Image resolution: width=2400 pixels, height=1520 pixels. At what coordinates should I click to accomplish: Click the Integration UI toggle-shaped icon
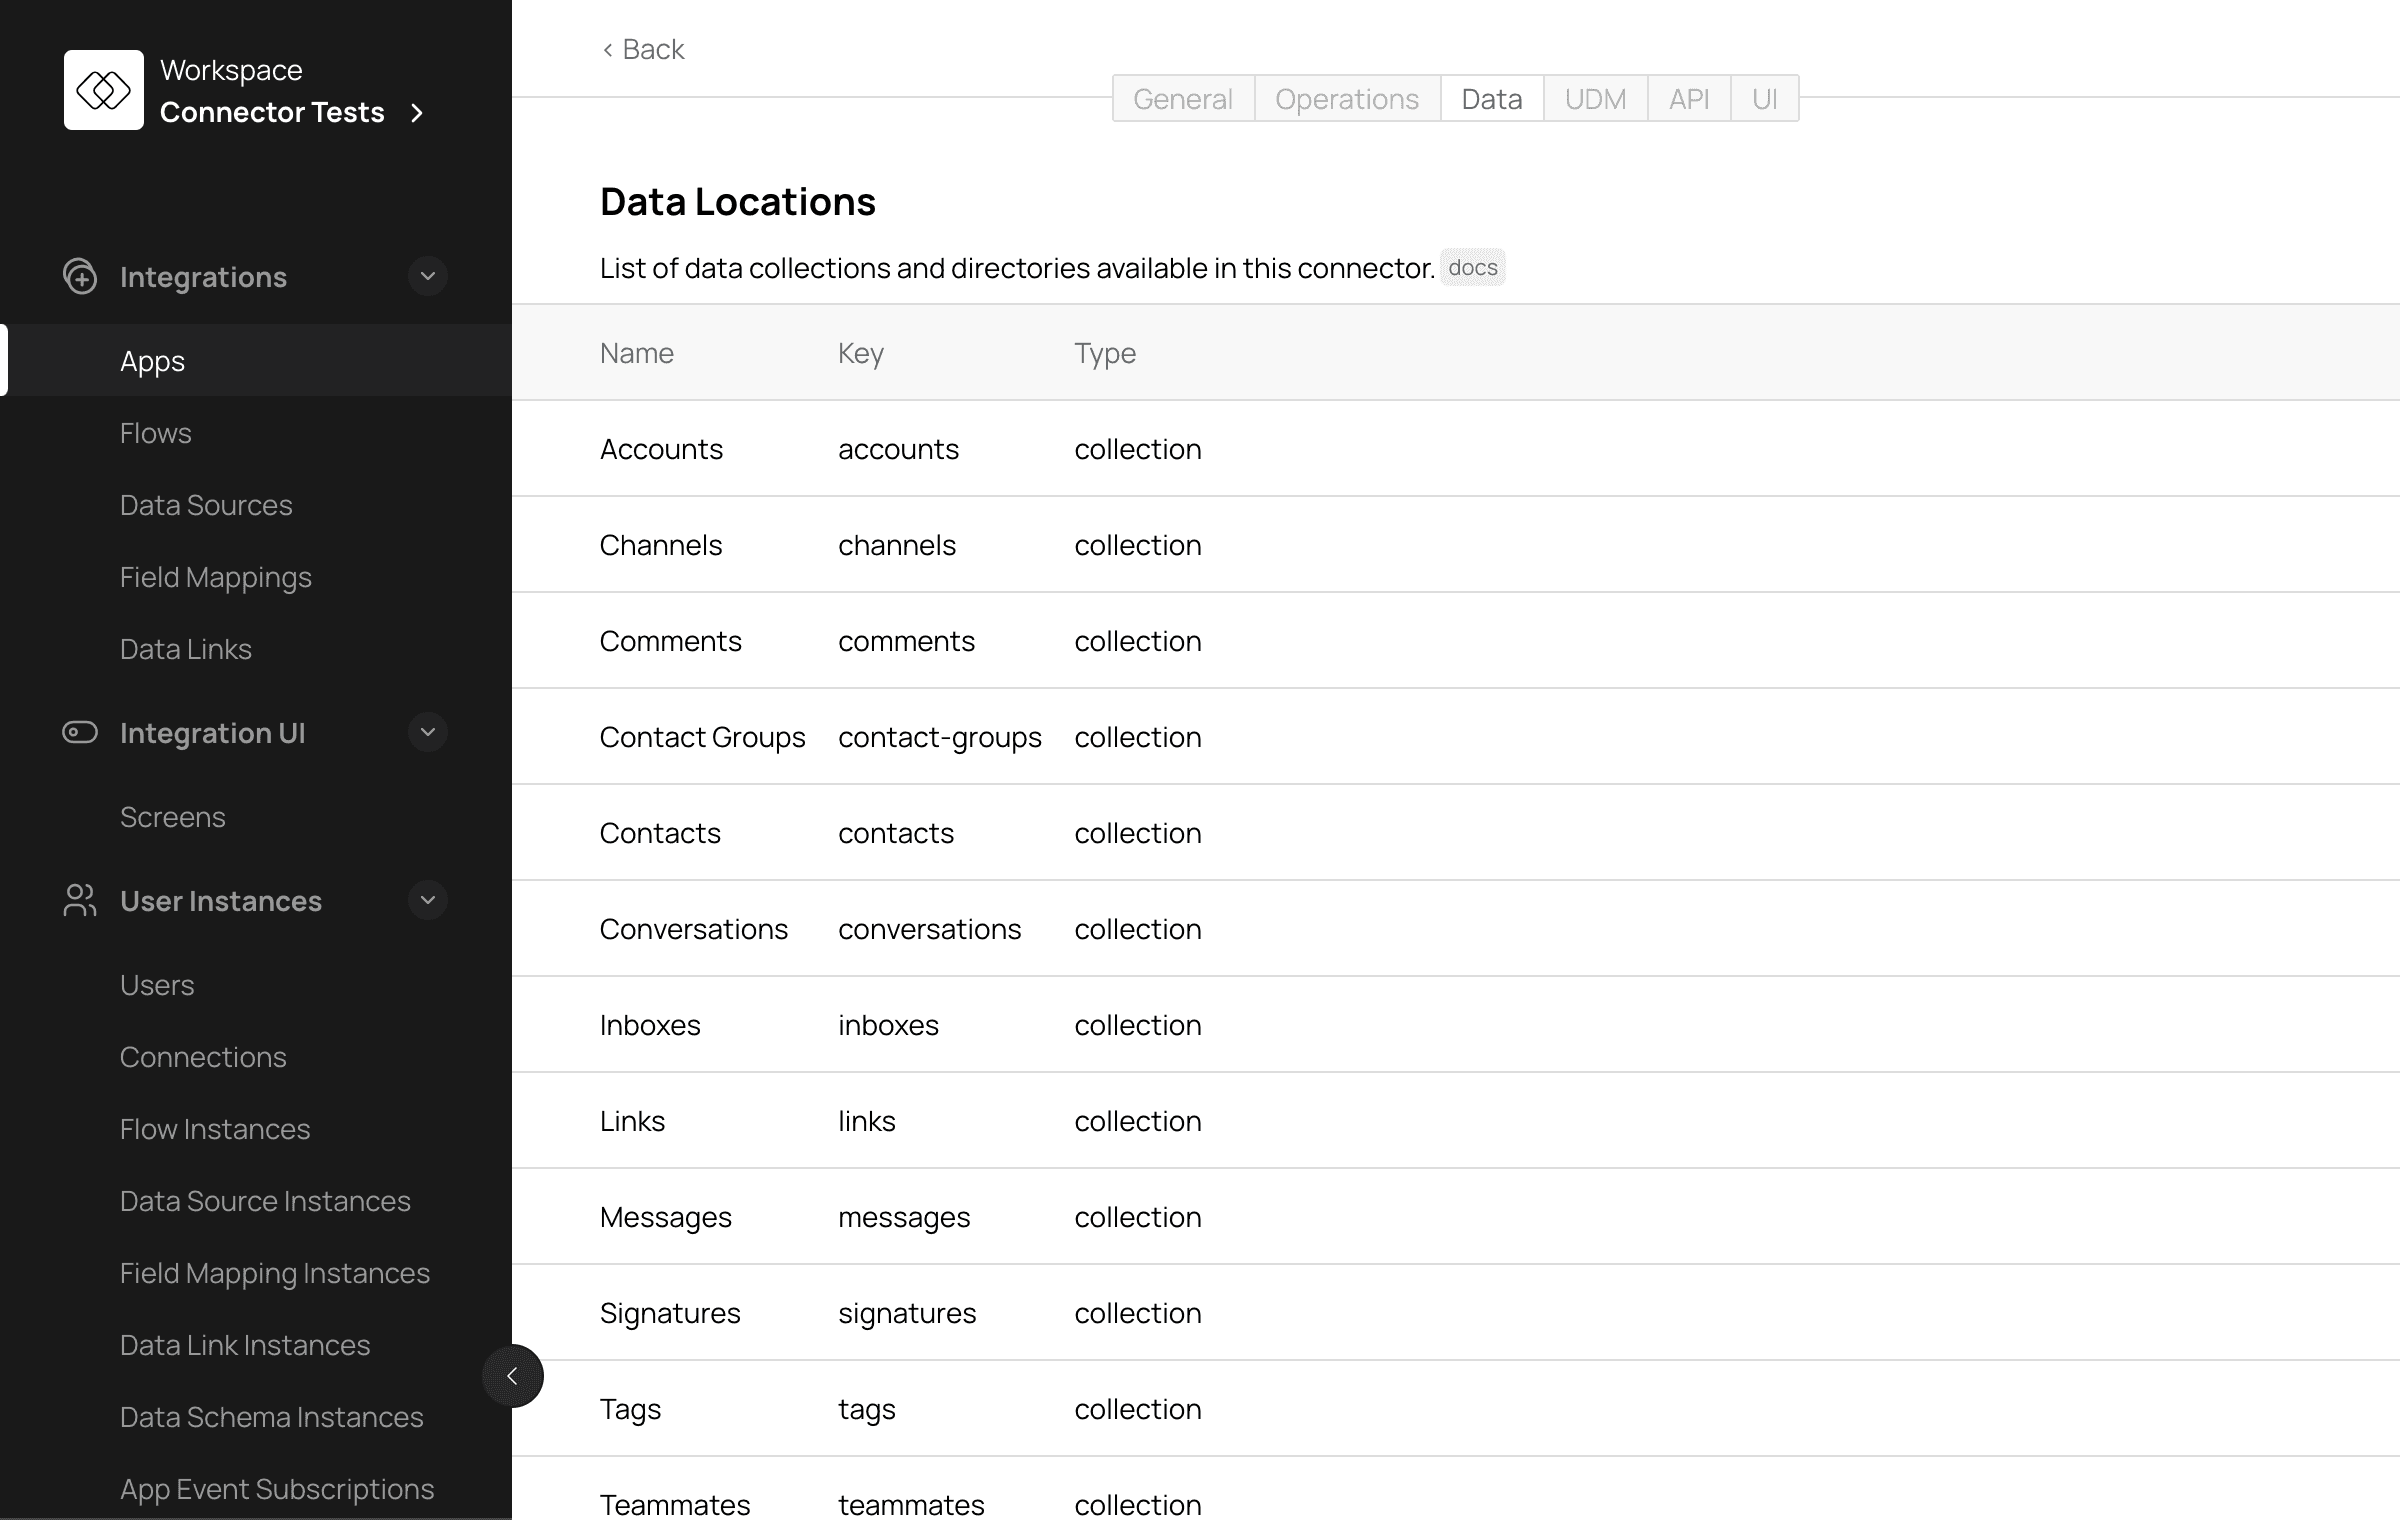coord(80,732)
